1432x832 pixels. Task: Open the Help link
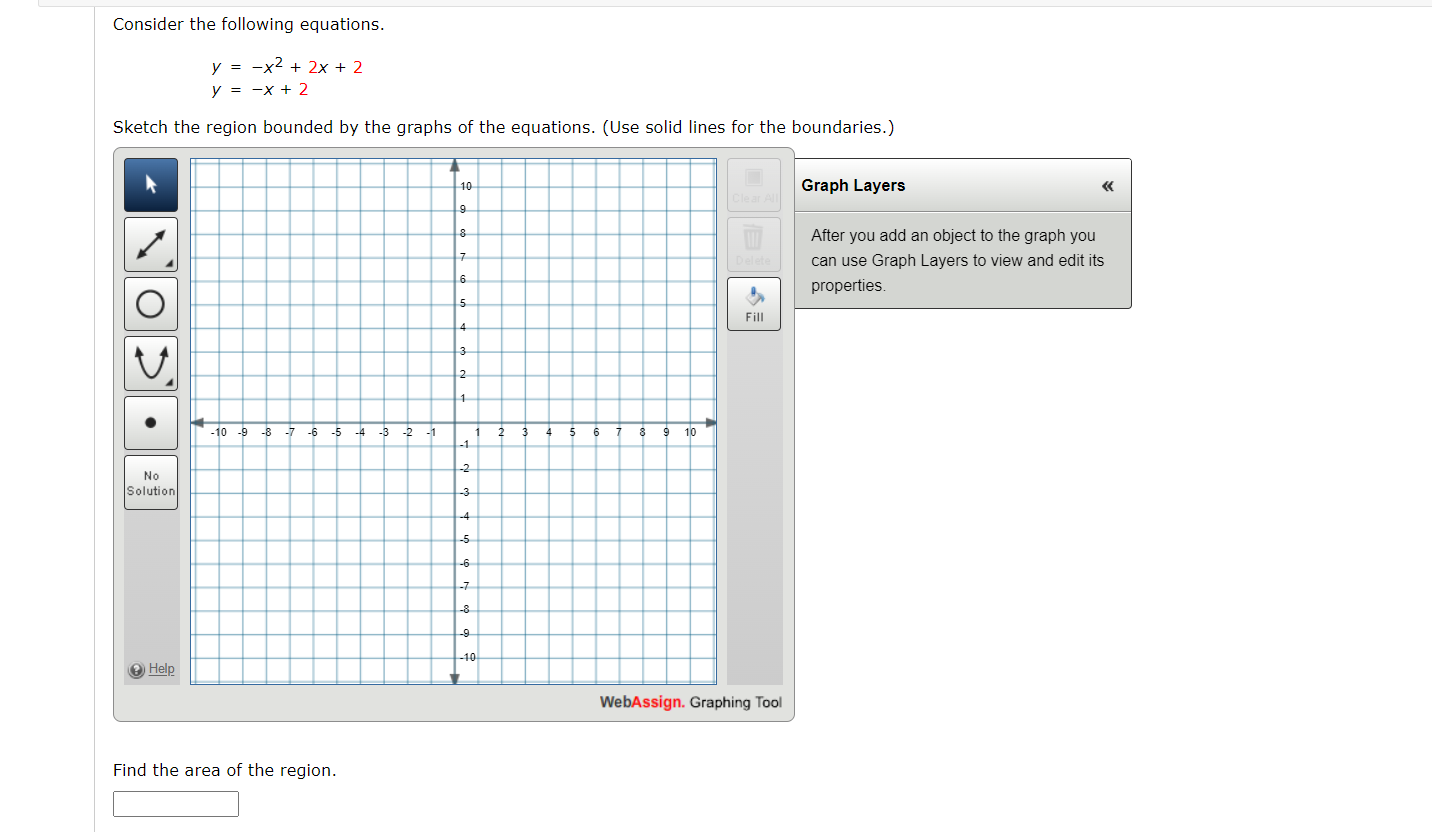[x=160, y=668]
